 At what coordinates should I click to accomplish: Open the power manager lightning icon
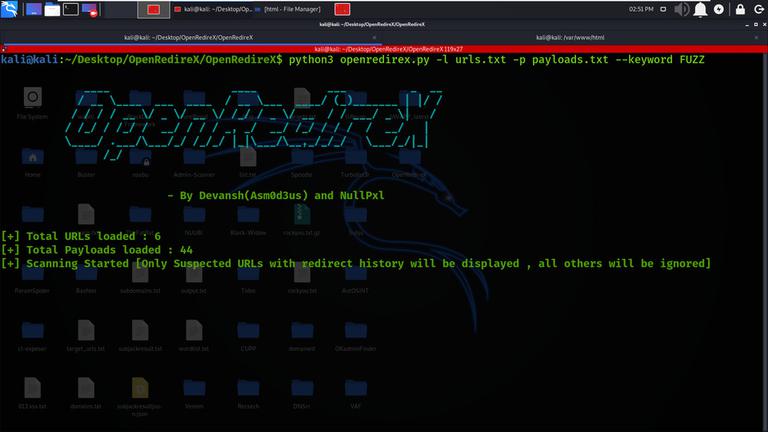pyautogui.click(x=719, y=9)
